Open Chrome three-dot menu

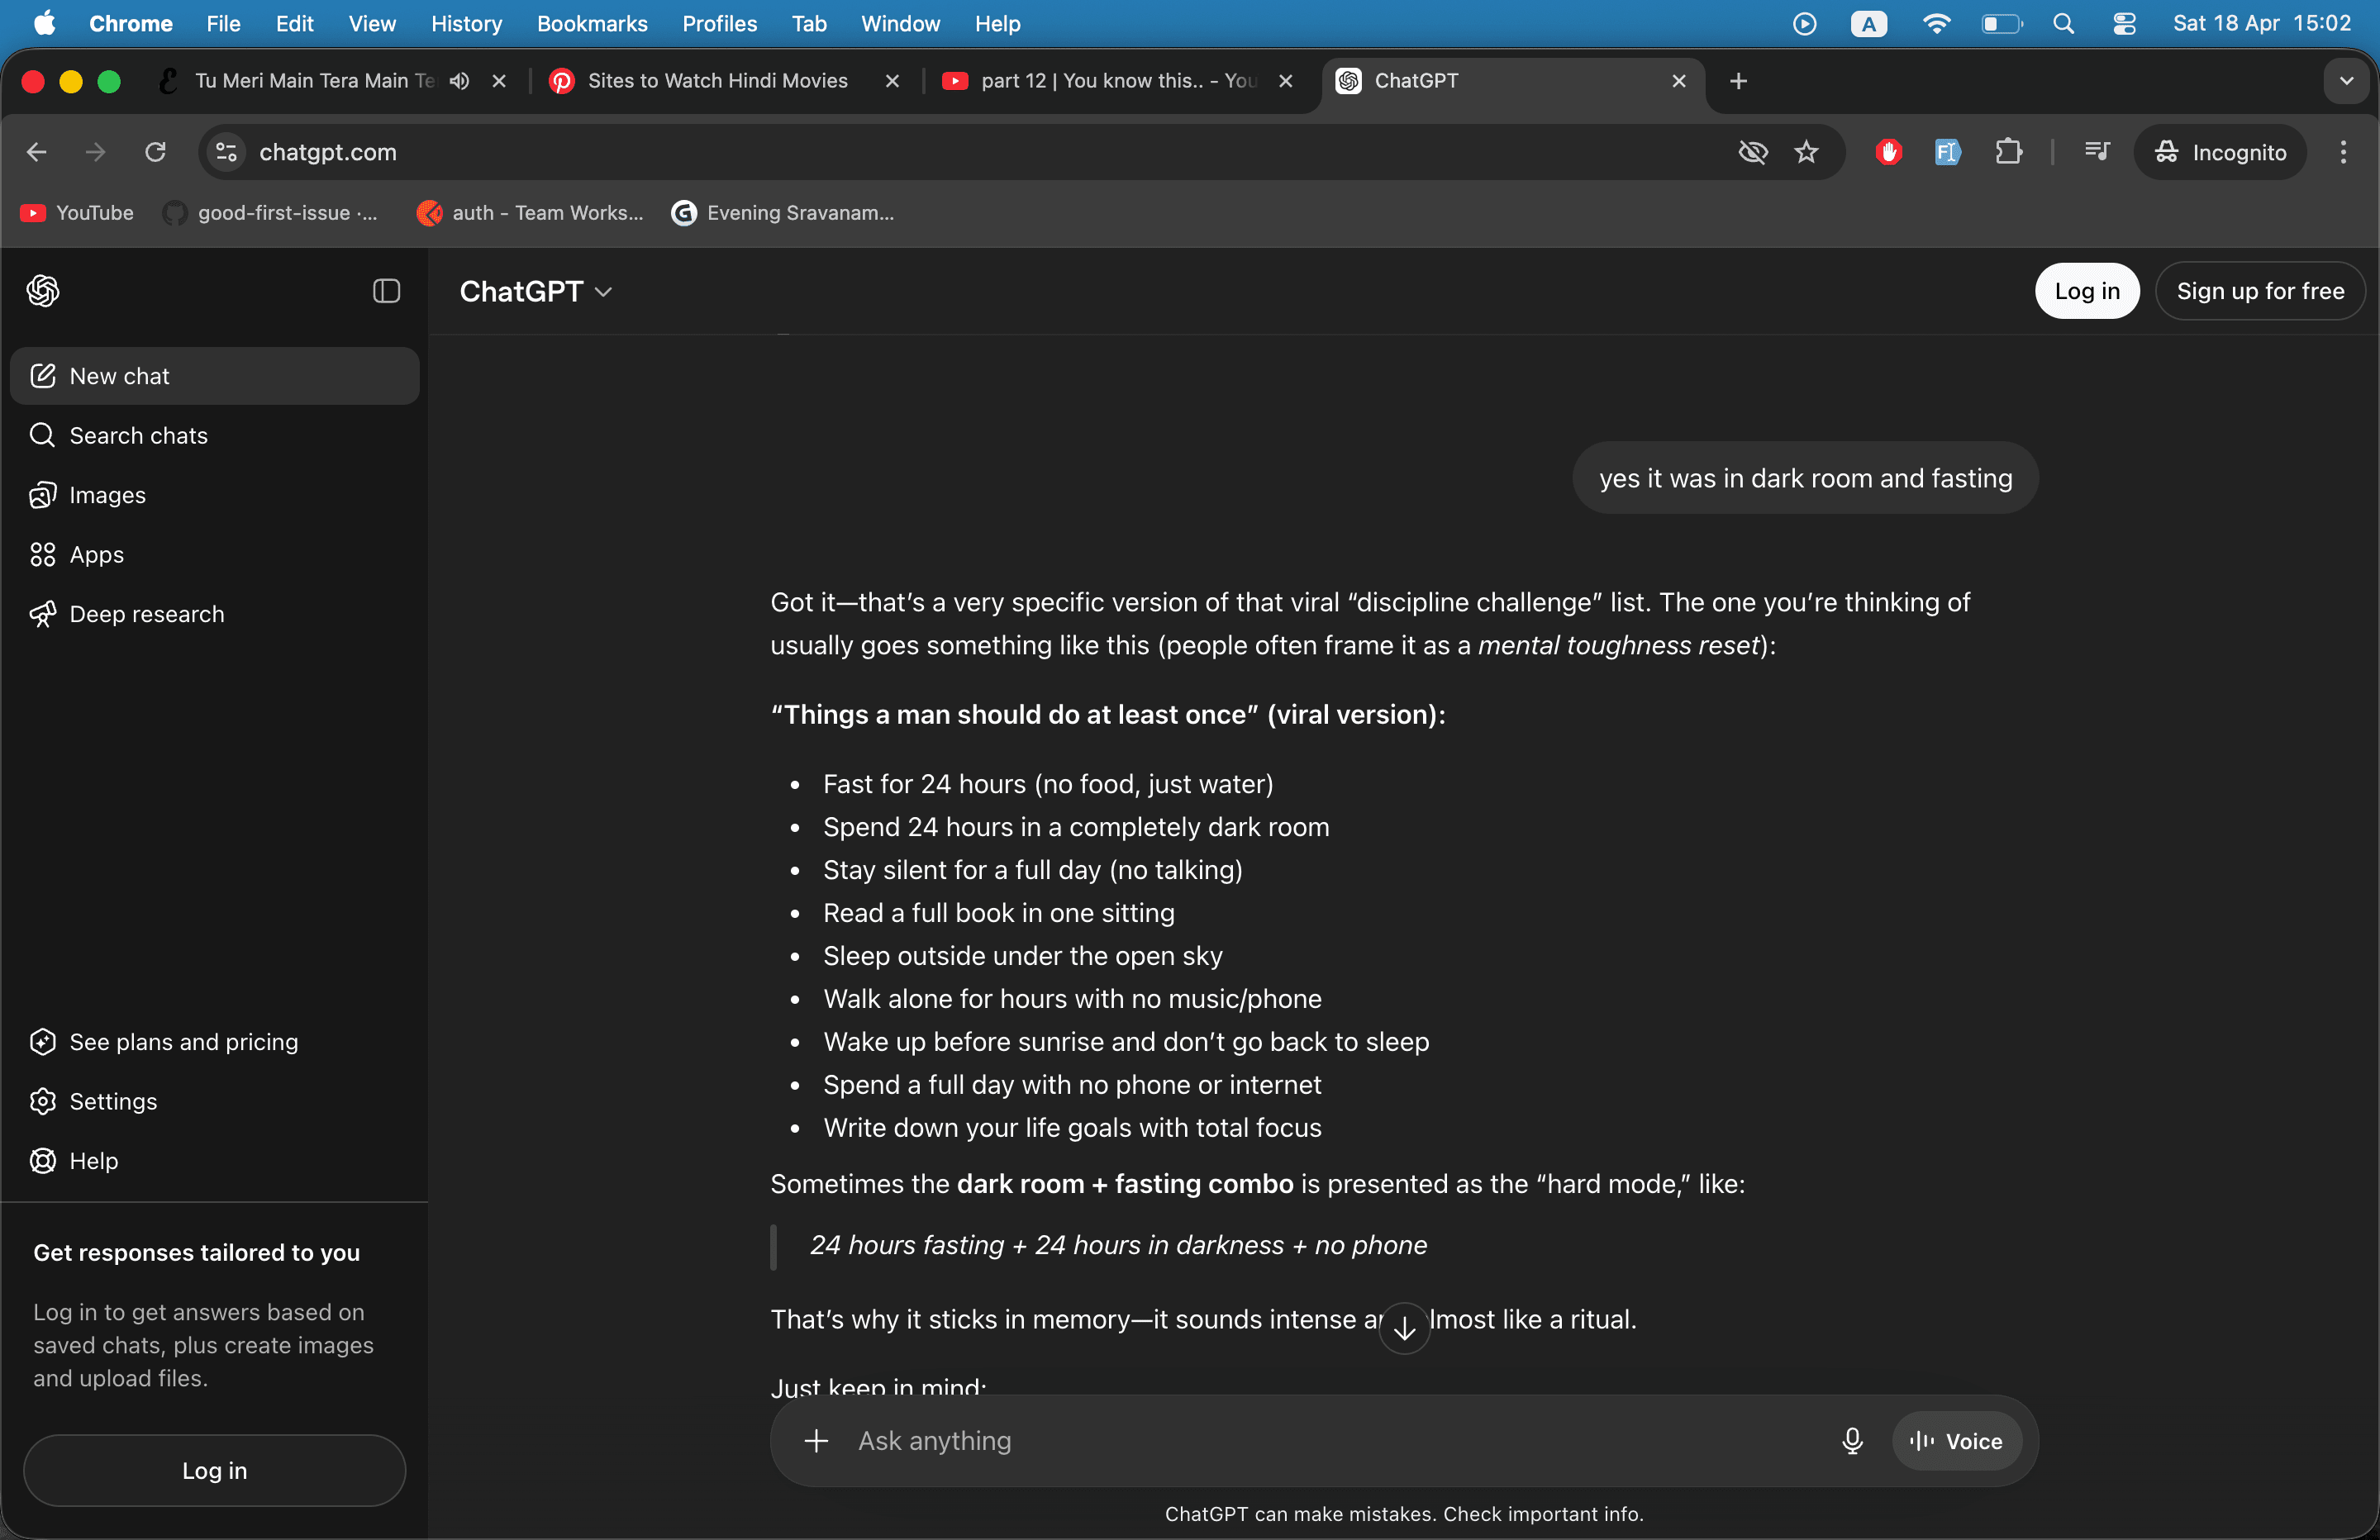(2343, 152)
